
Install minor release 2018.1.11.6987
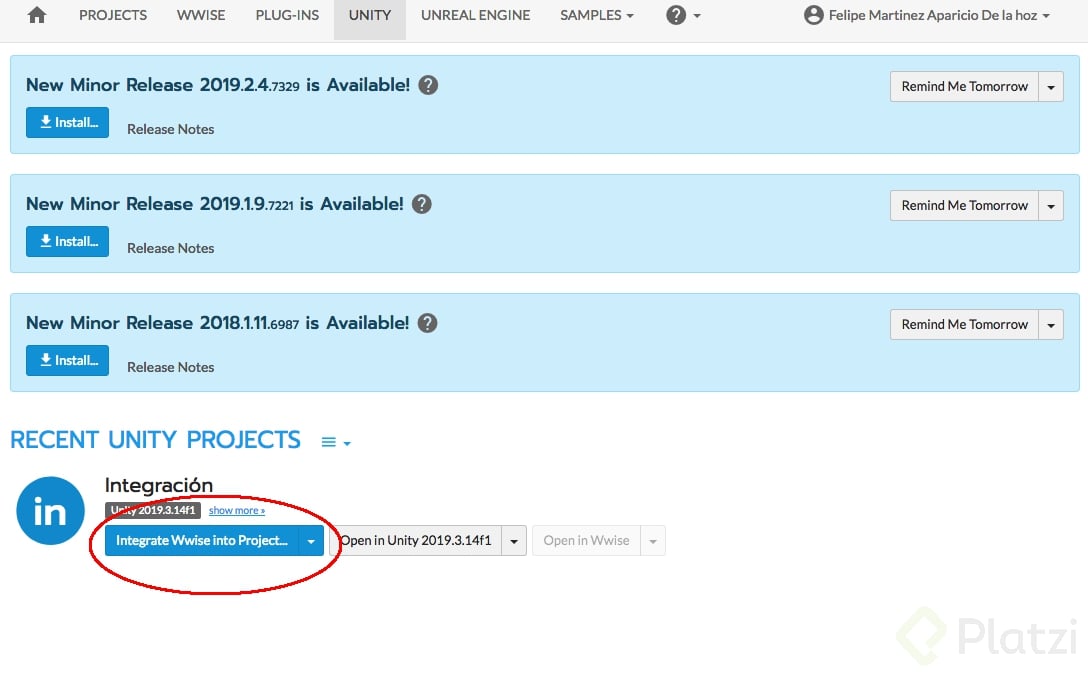[67, 360]
